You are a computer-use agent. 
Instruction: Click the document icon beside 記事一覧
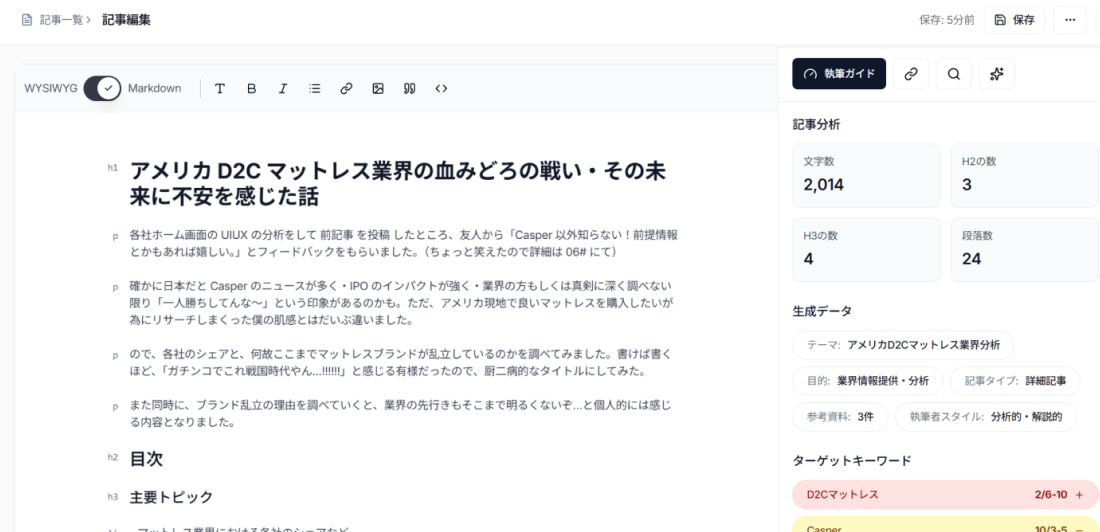click(27, 20)
